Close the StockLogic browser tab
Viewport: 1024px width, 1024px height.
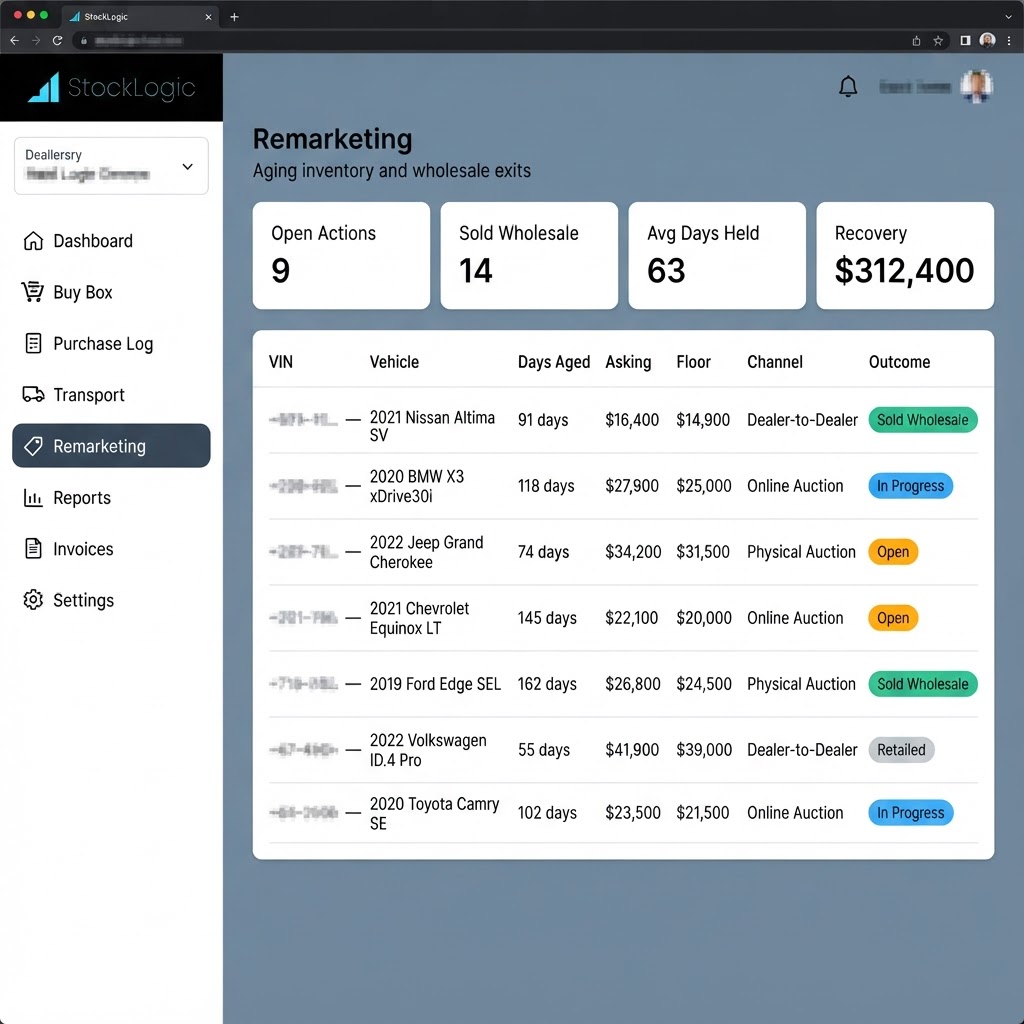click(x=208, y=17)
